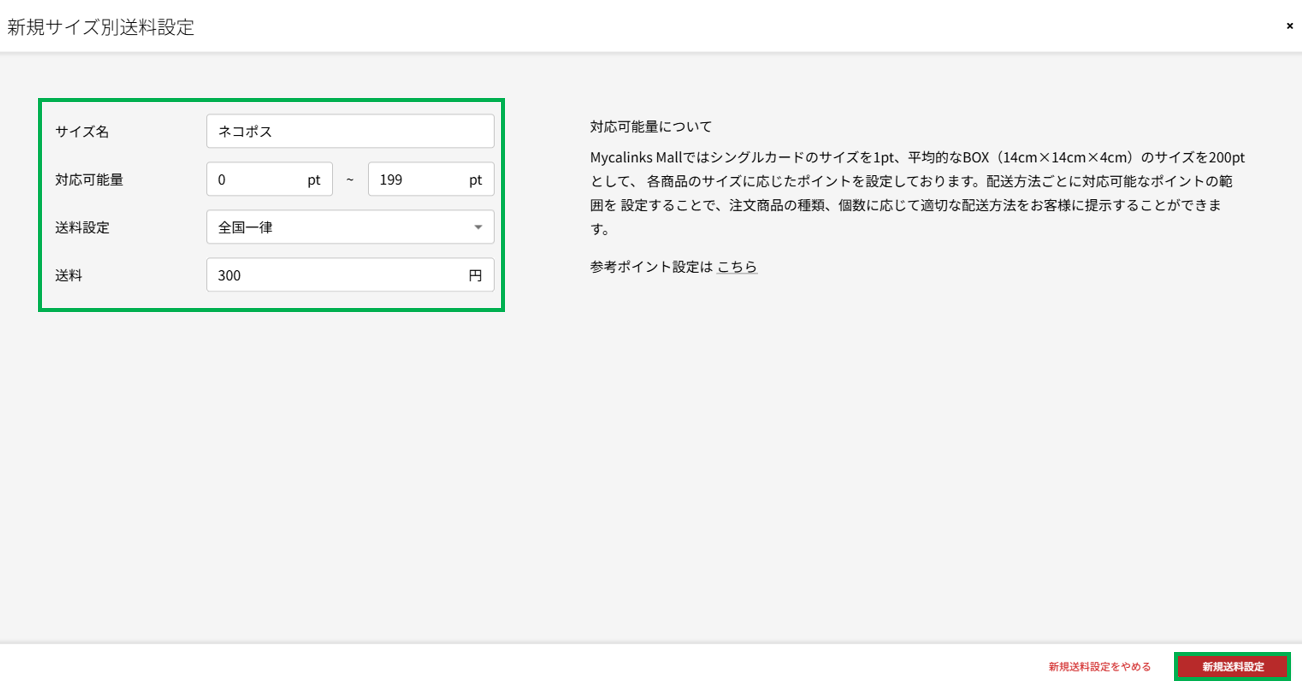The height and width of the screenshot is (686, 1304).
Task: Click the 送料 field containing 300
Action: (x=335, y=275)
